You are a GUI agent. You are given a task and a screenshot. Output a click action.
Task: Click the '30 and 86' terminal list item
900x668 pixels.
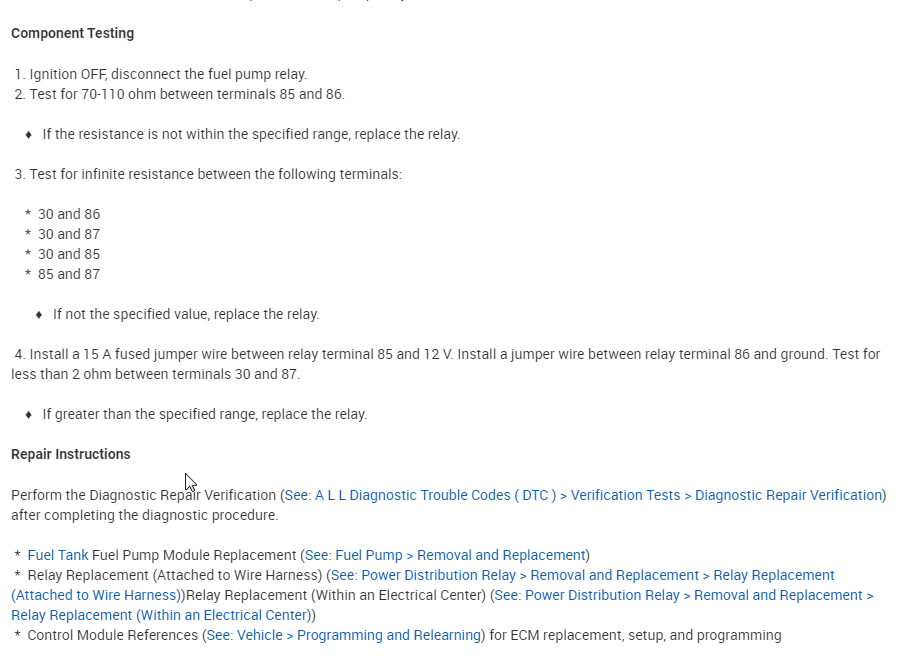[x=69, y=214]
